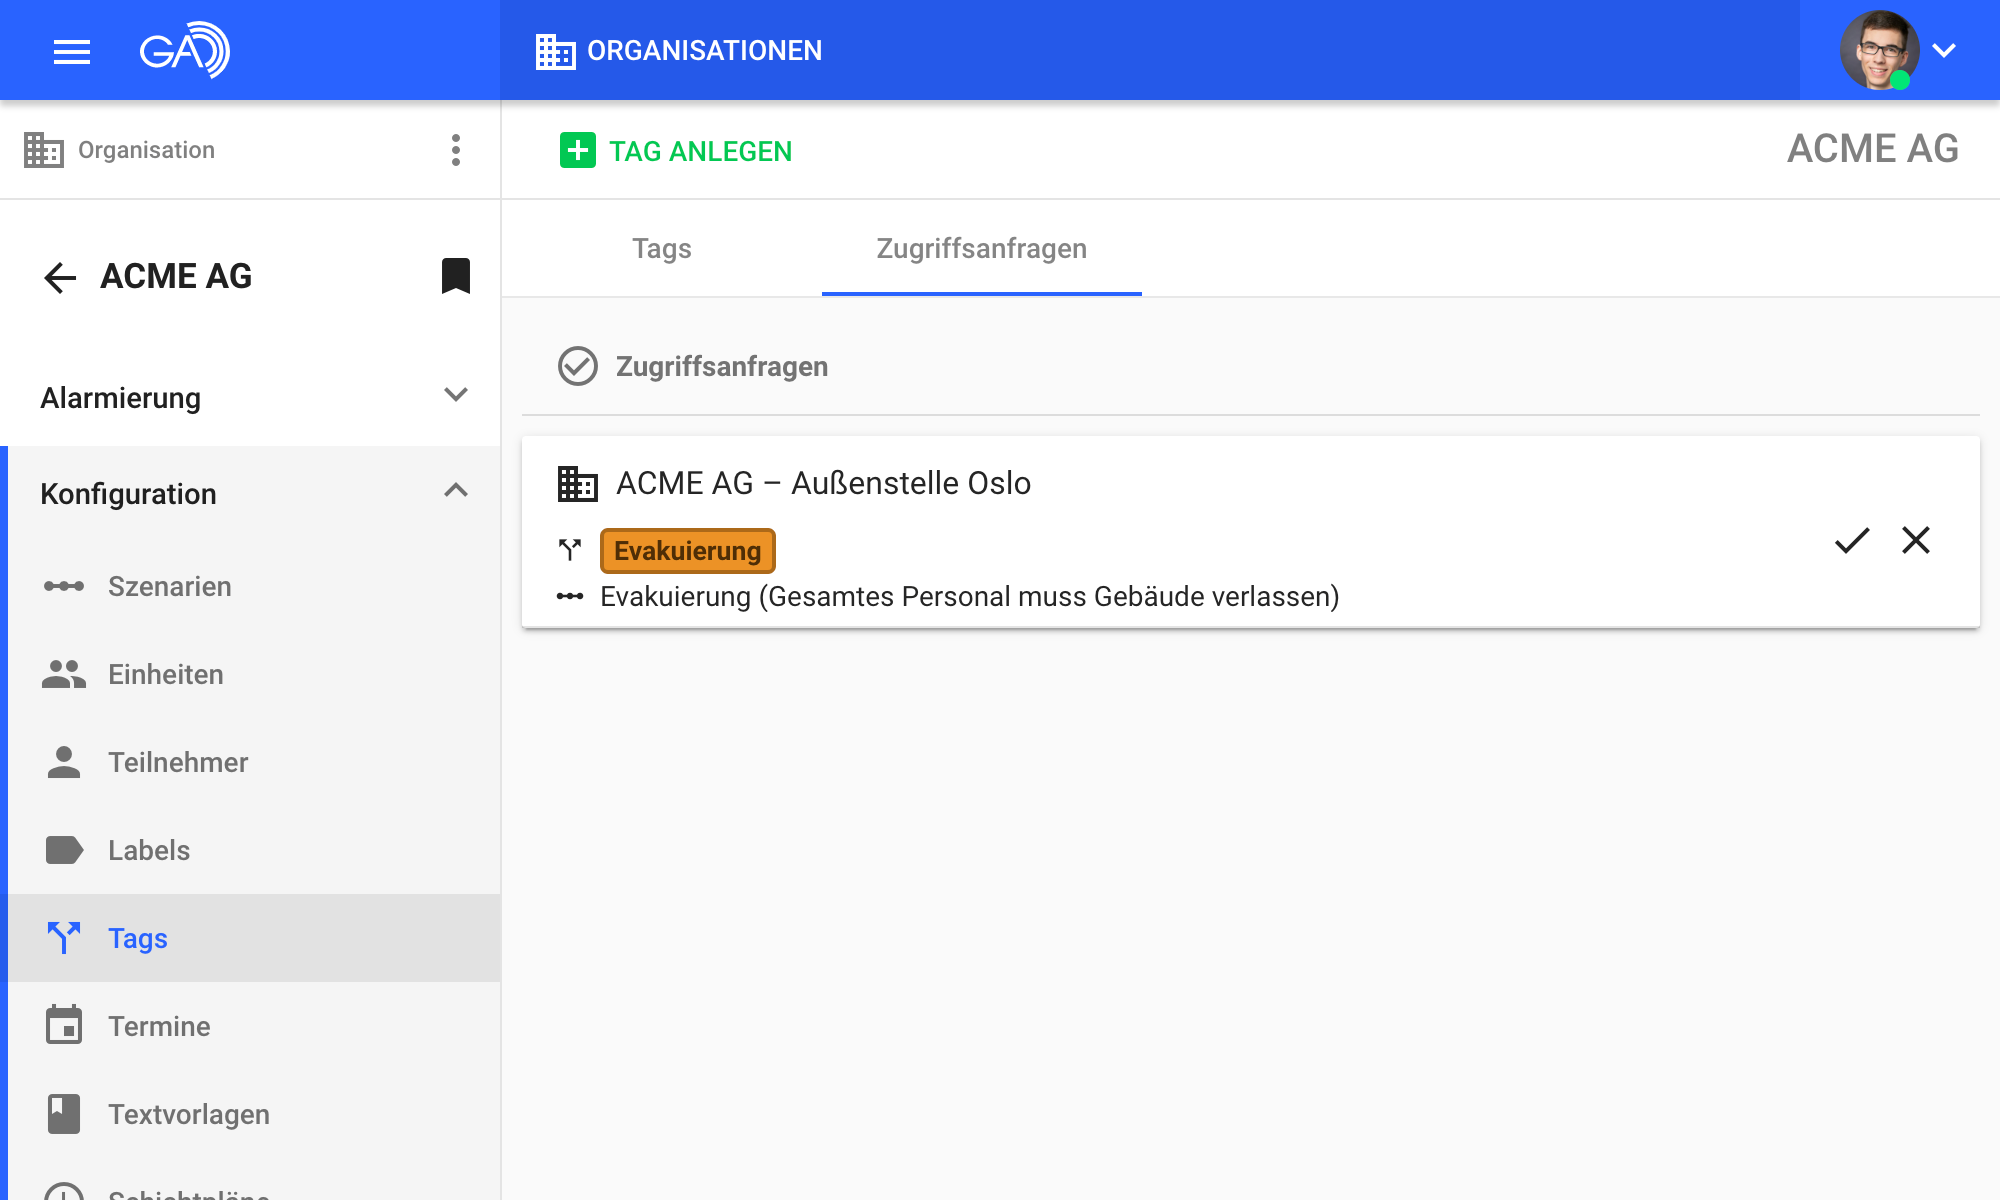This screenshot has height=1200, width=2000.
Task: Open the hamburger menu
Action: coord(71,51)
